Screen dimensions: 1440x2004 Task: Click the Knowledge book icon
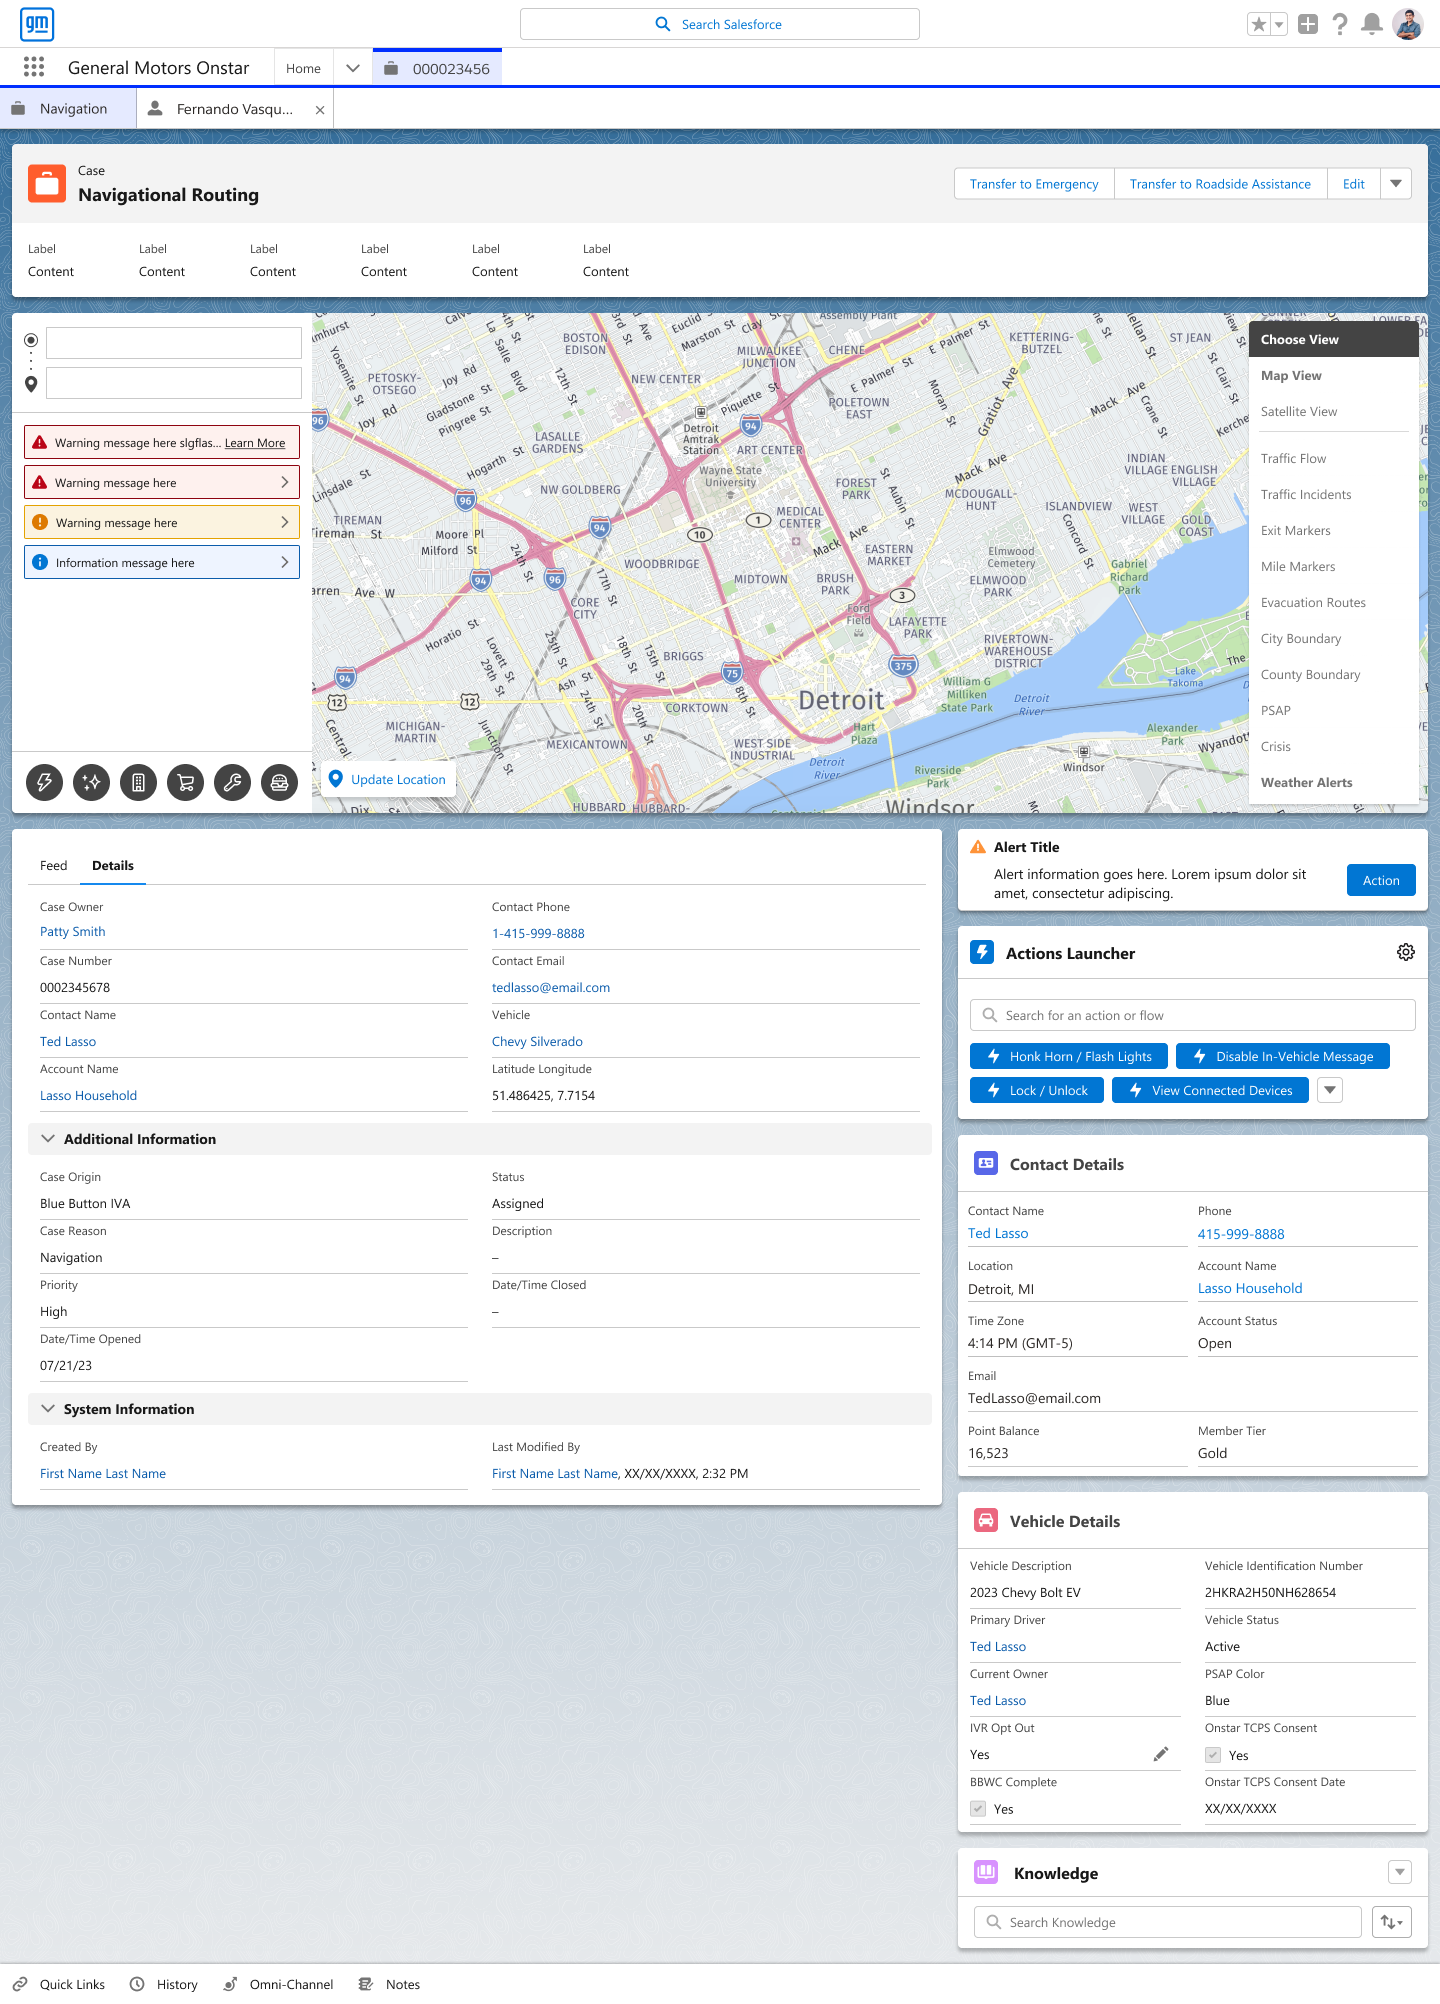pos(986,1872)
